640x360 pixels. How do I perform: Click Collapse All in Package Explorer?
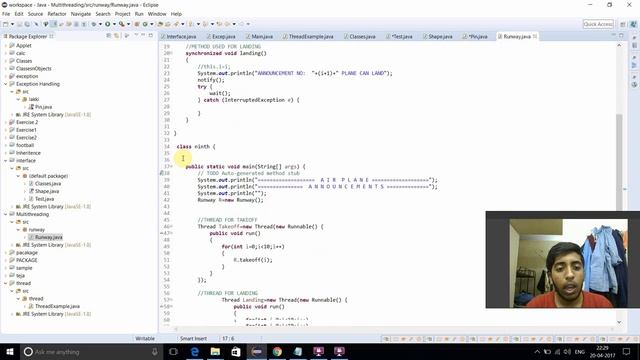point(109,36)
